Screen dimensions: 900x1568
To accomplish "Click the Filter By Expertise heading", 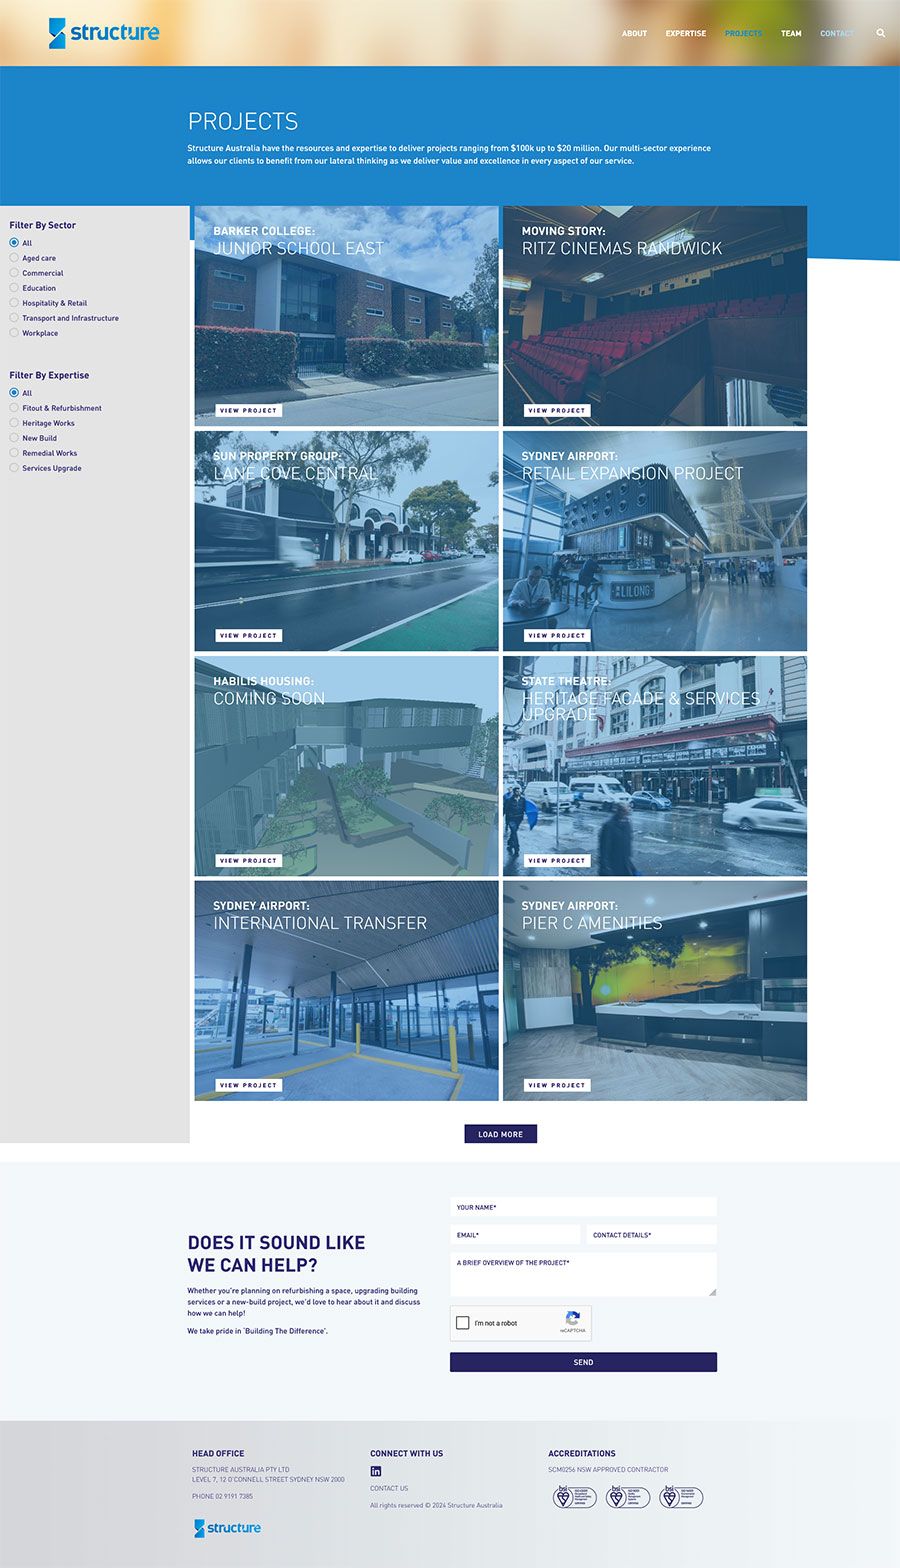I will (49, 375).
